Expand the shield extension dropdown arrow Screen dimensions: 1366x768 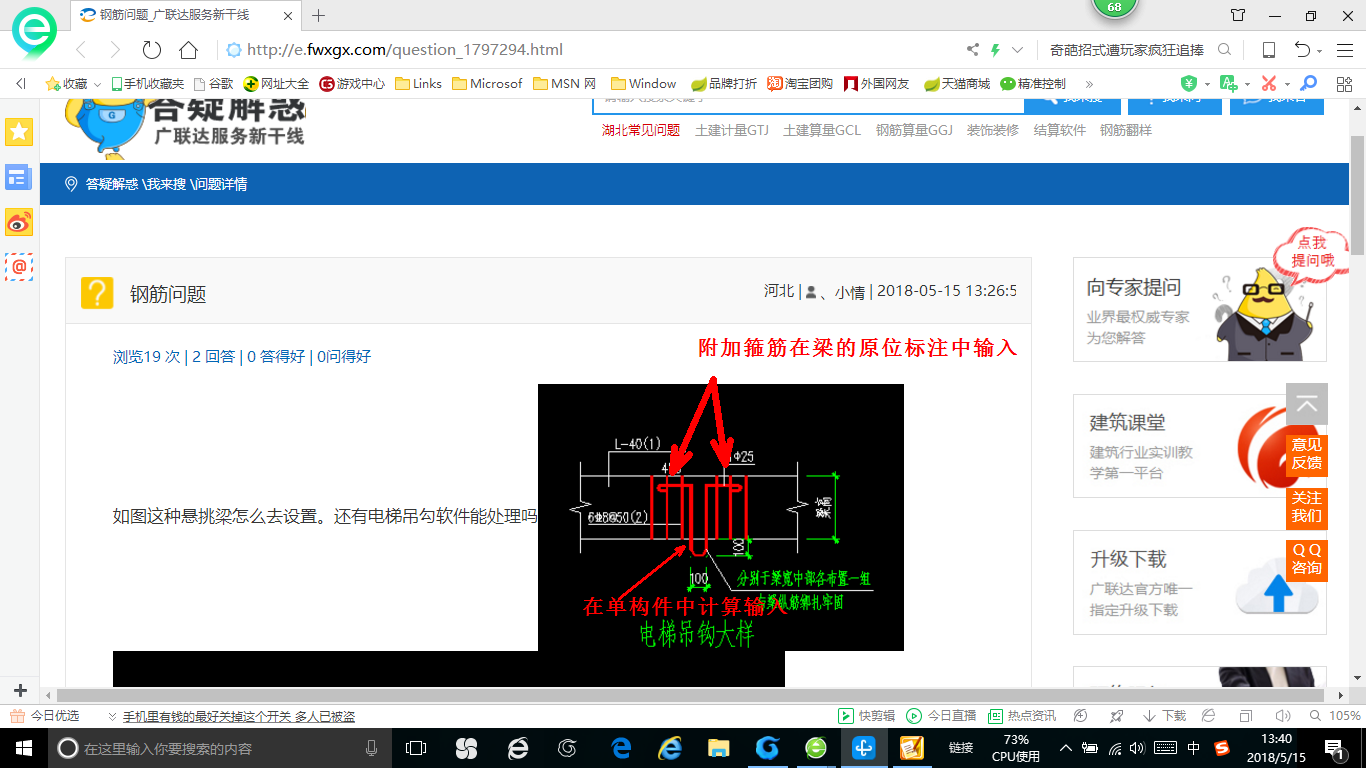[x=1207, y=84]
